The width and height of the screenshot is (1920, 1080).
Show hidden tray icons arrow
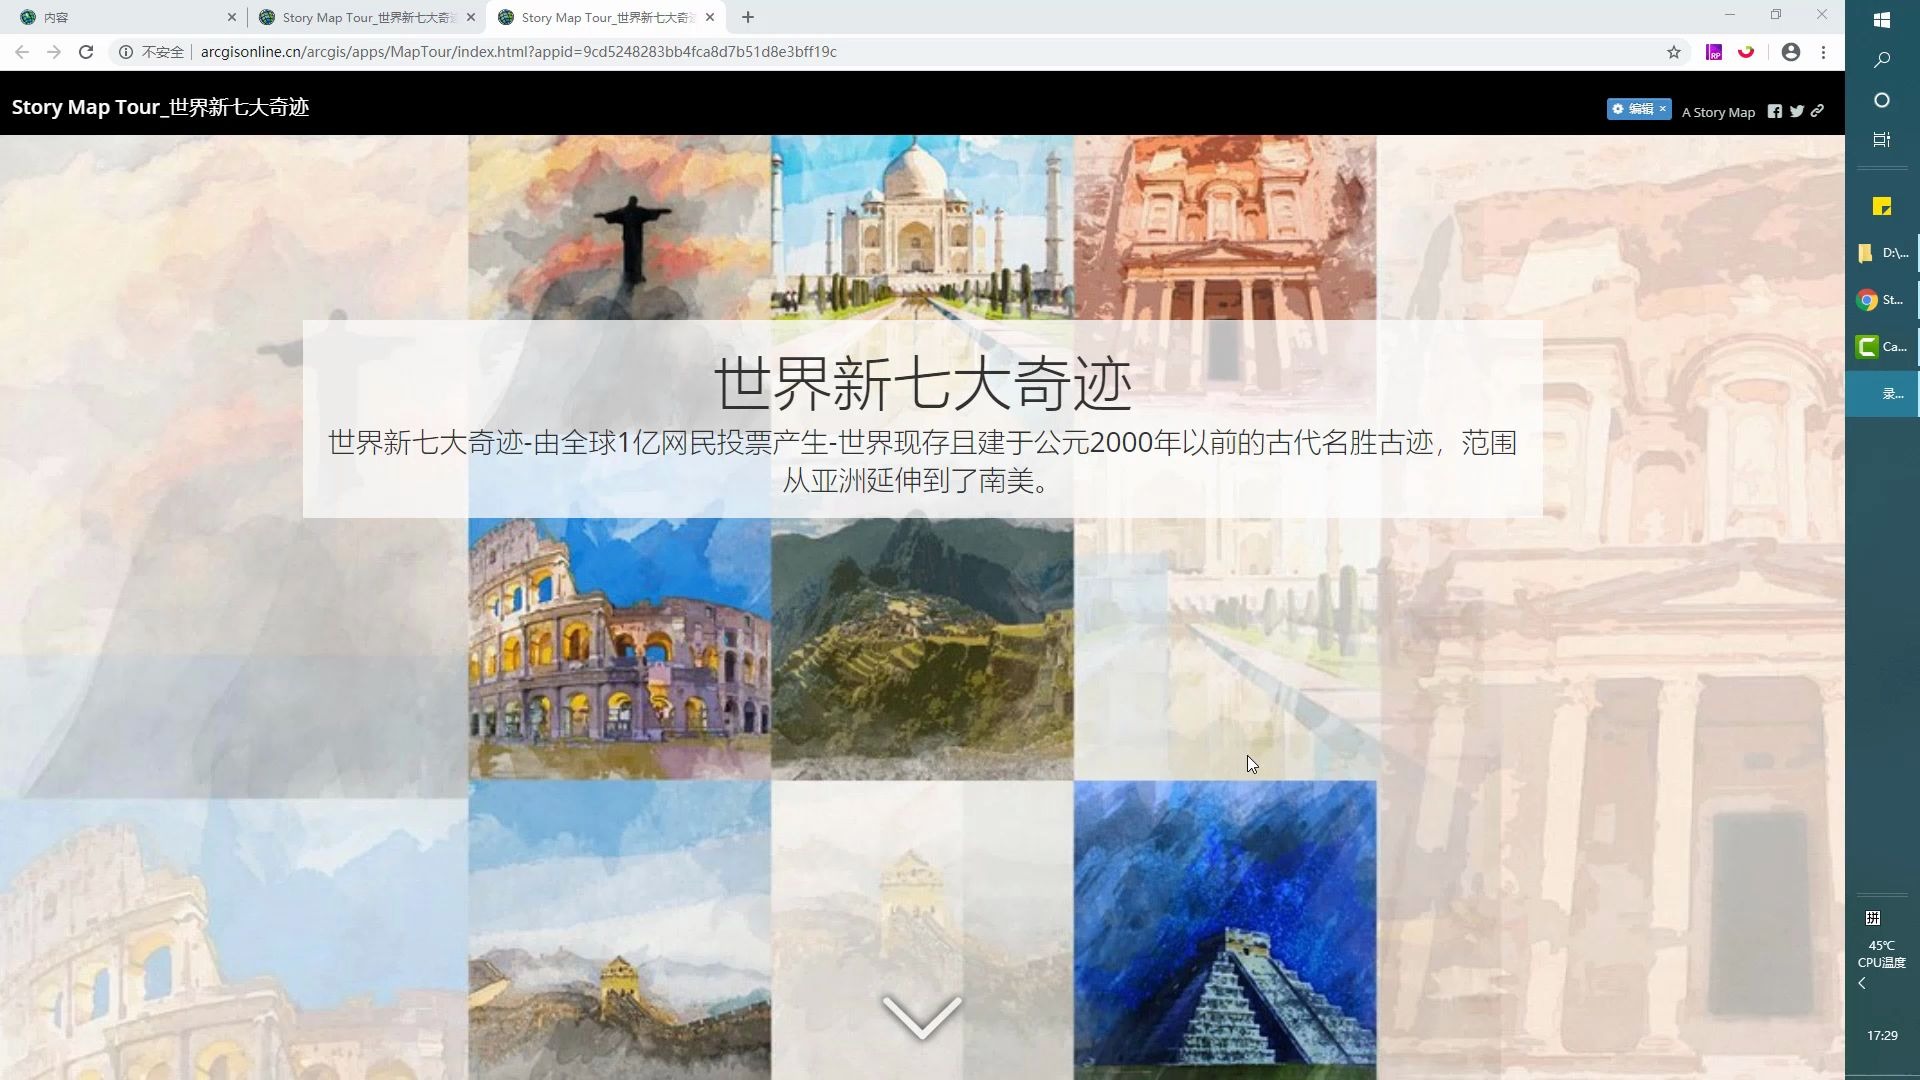1862,984
